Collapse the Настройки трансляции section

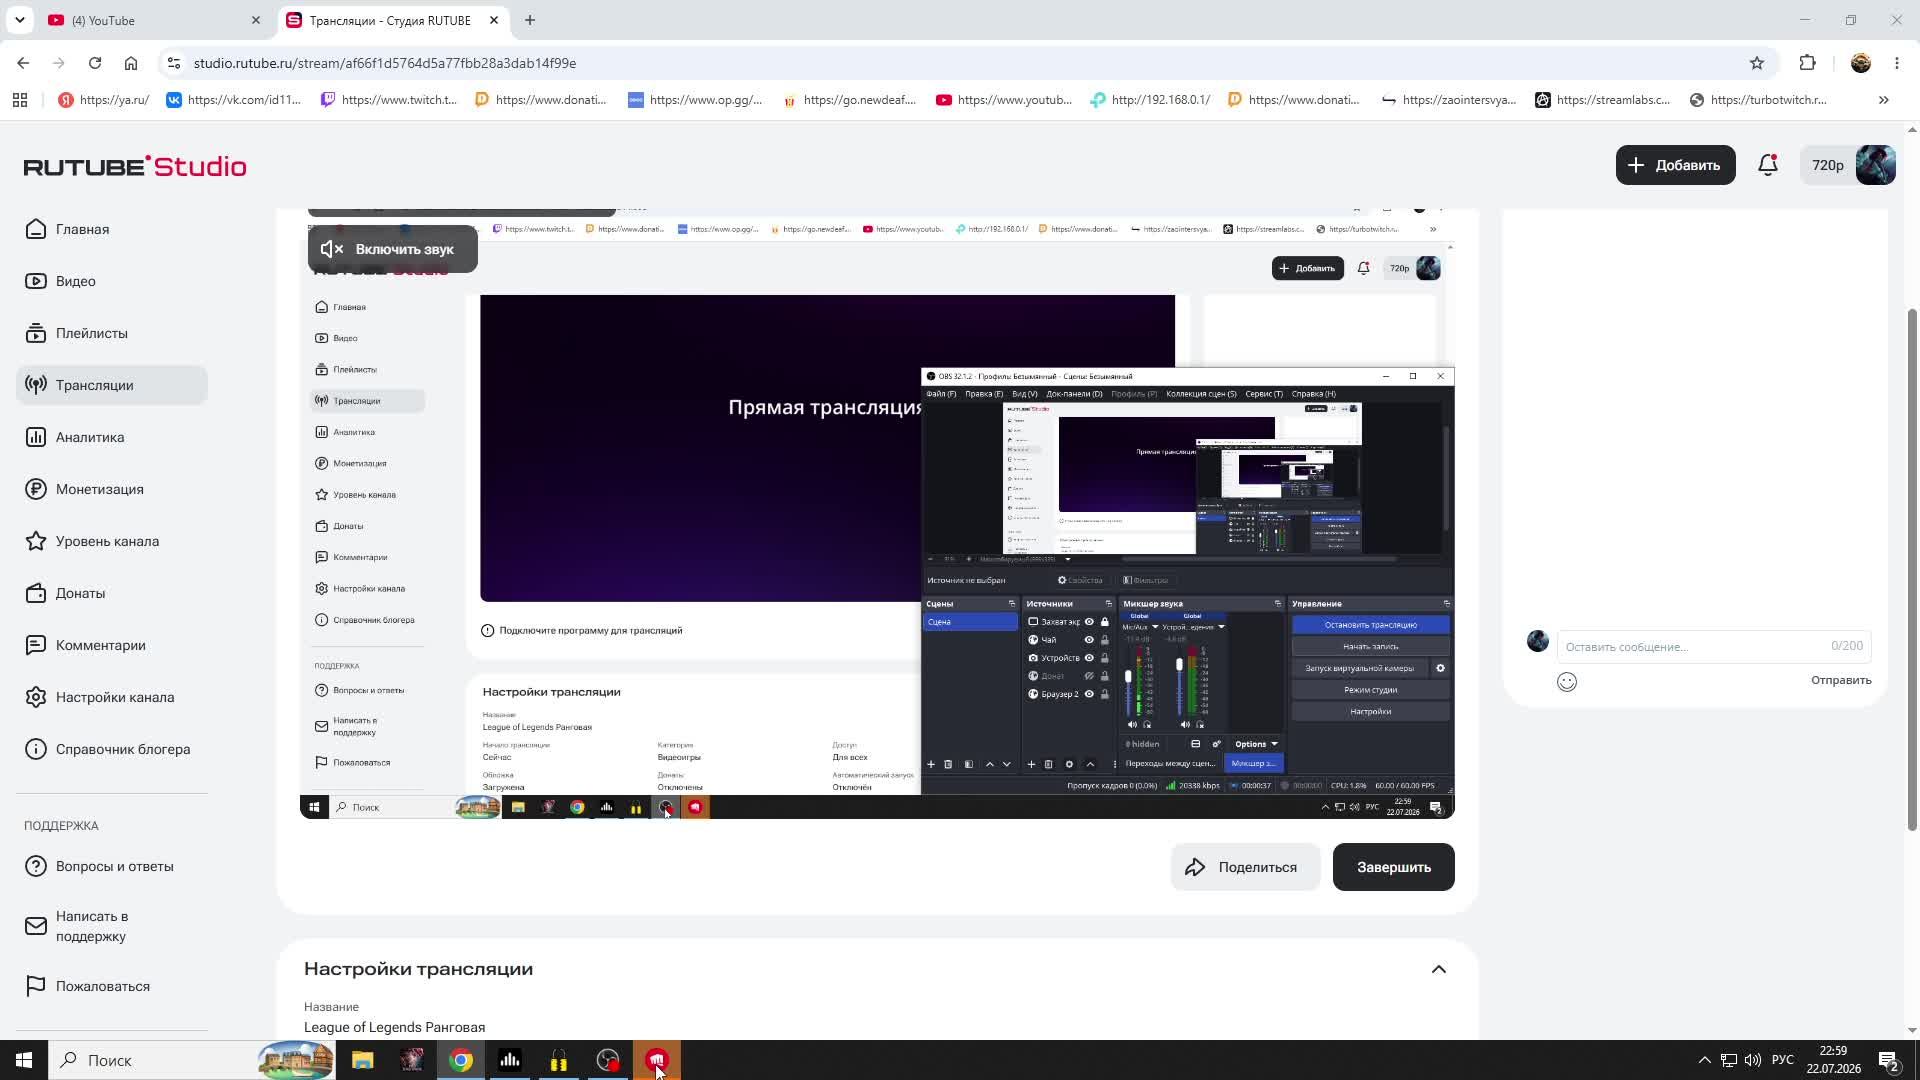click(x=1438, y=969)
